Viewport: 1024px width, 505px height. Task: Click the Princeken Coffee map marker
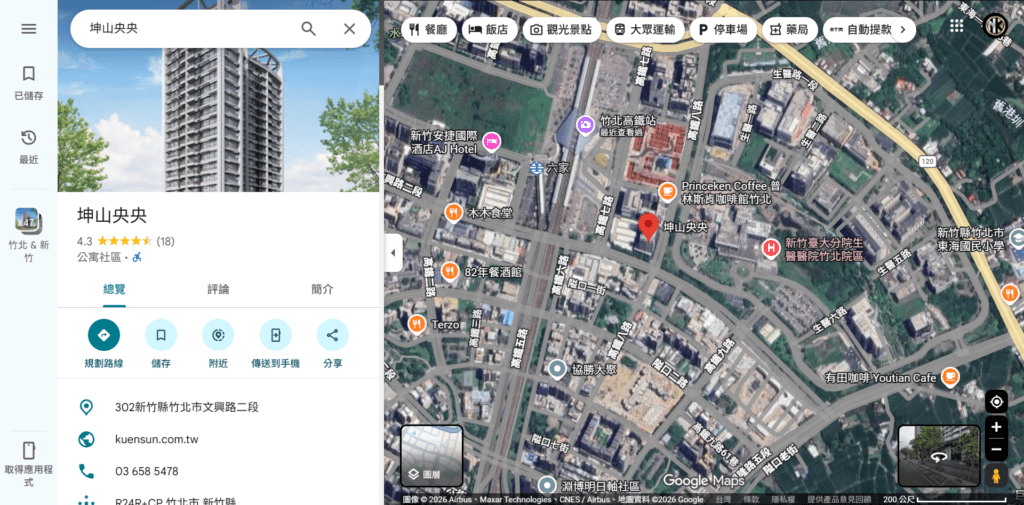667,191
